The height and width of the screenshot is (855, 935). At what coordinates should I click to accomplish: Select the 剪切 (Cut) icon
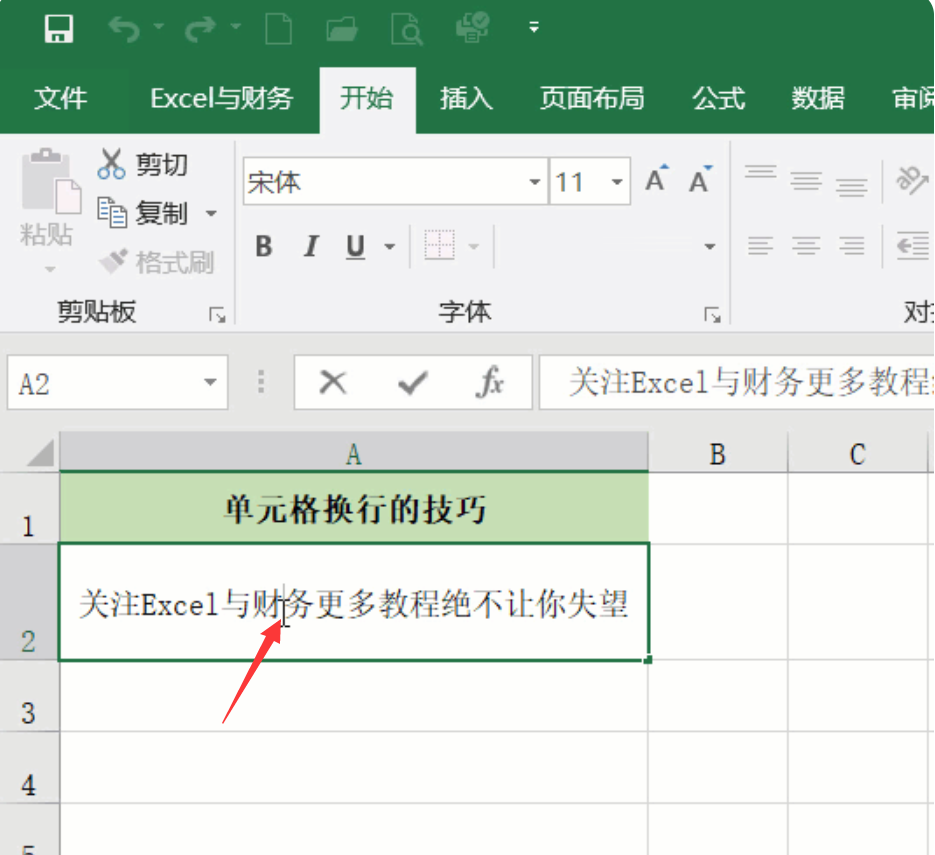(x=114, y=163)
